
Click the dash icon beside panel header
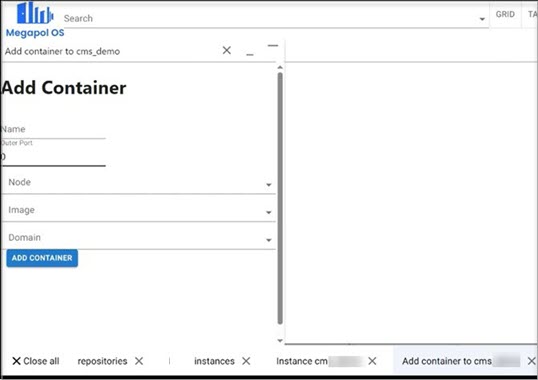pos(273,45)
